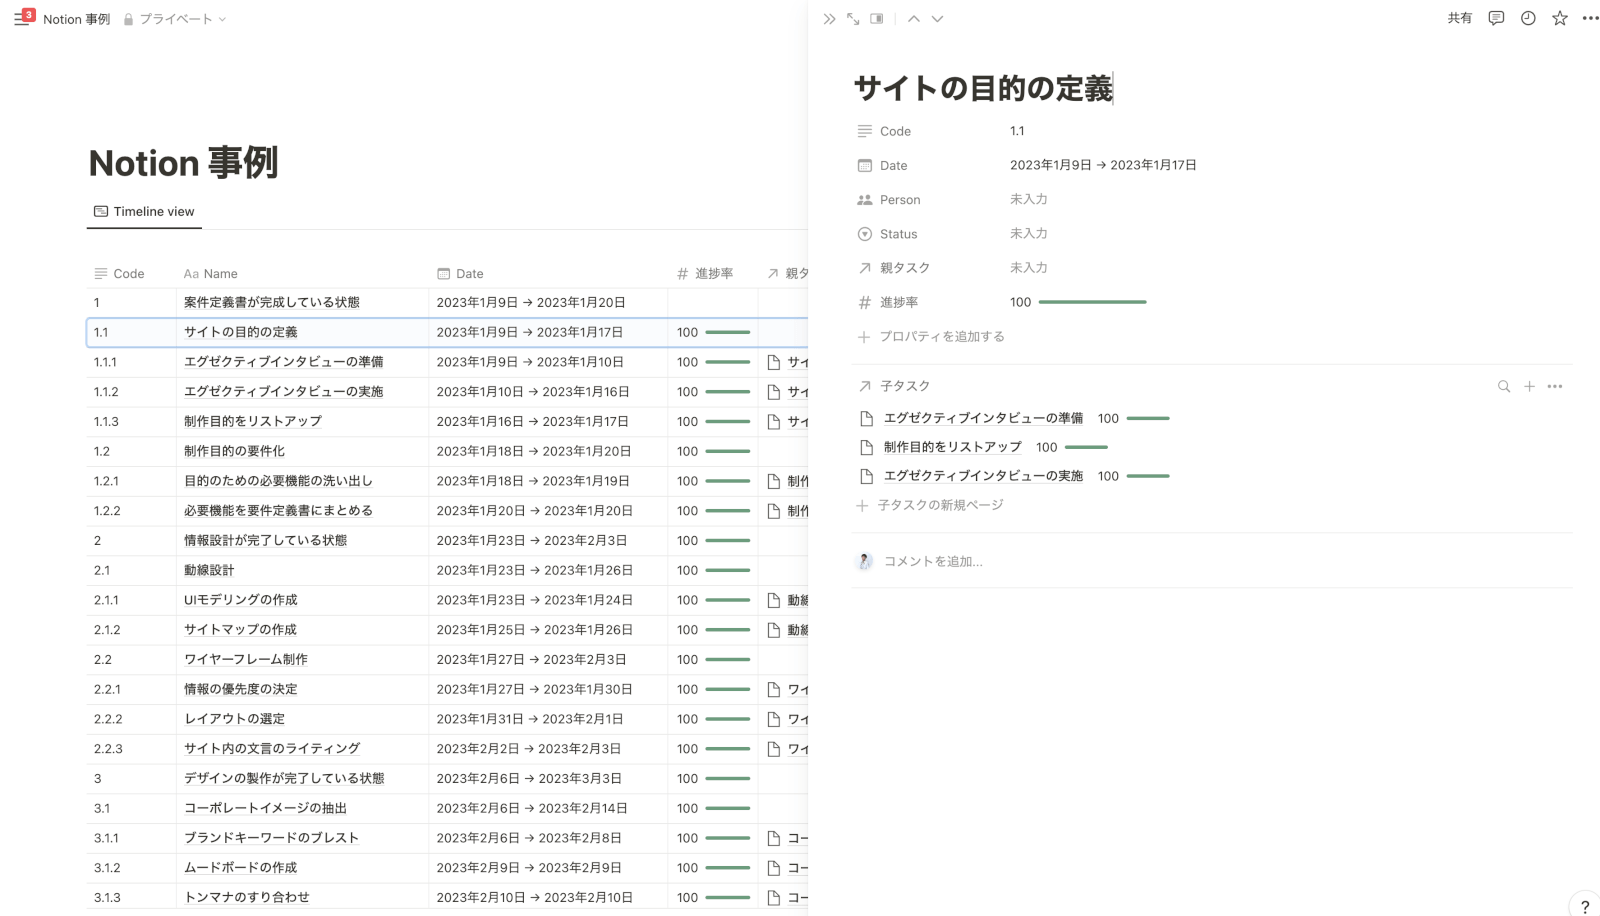Click empty Person value 未入力
Screen dimensions: 1600x916
(1029, 199)
